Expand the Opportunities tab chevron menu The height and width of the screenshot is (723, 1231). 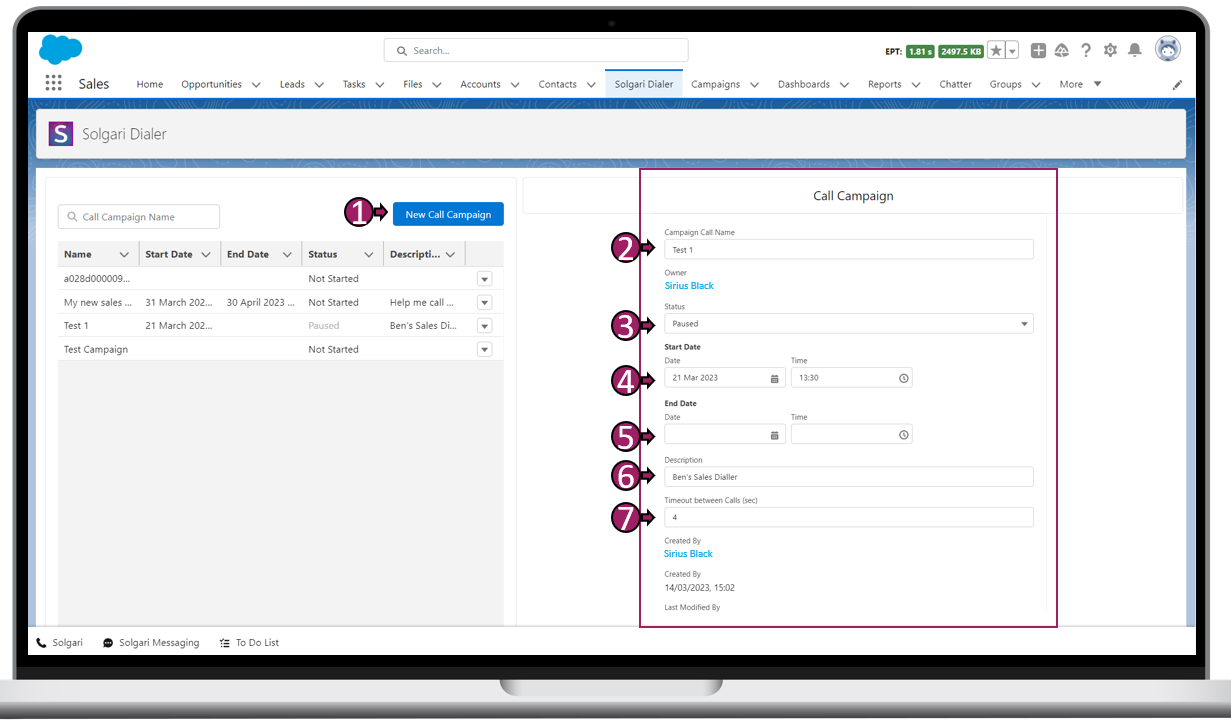(x=256, y=85)
